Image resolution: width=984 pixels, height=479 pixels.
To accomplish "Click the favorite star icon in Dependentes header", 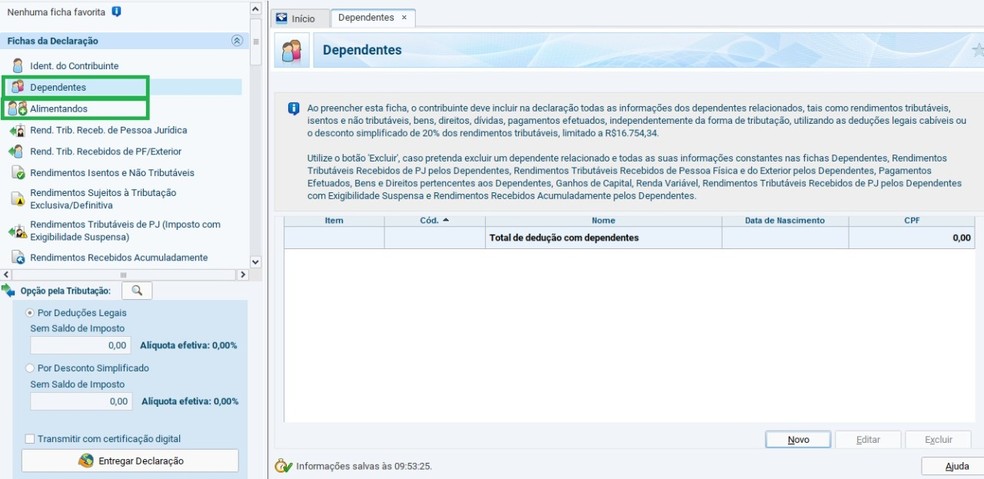I will [x=977, y=50].
